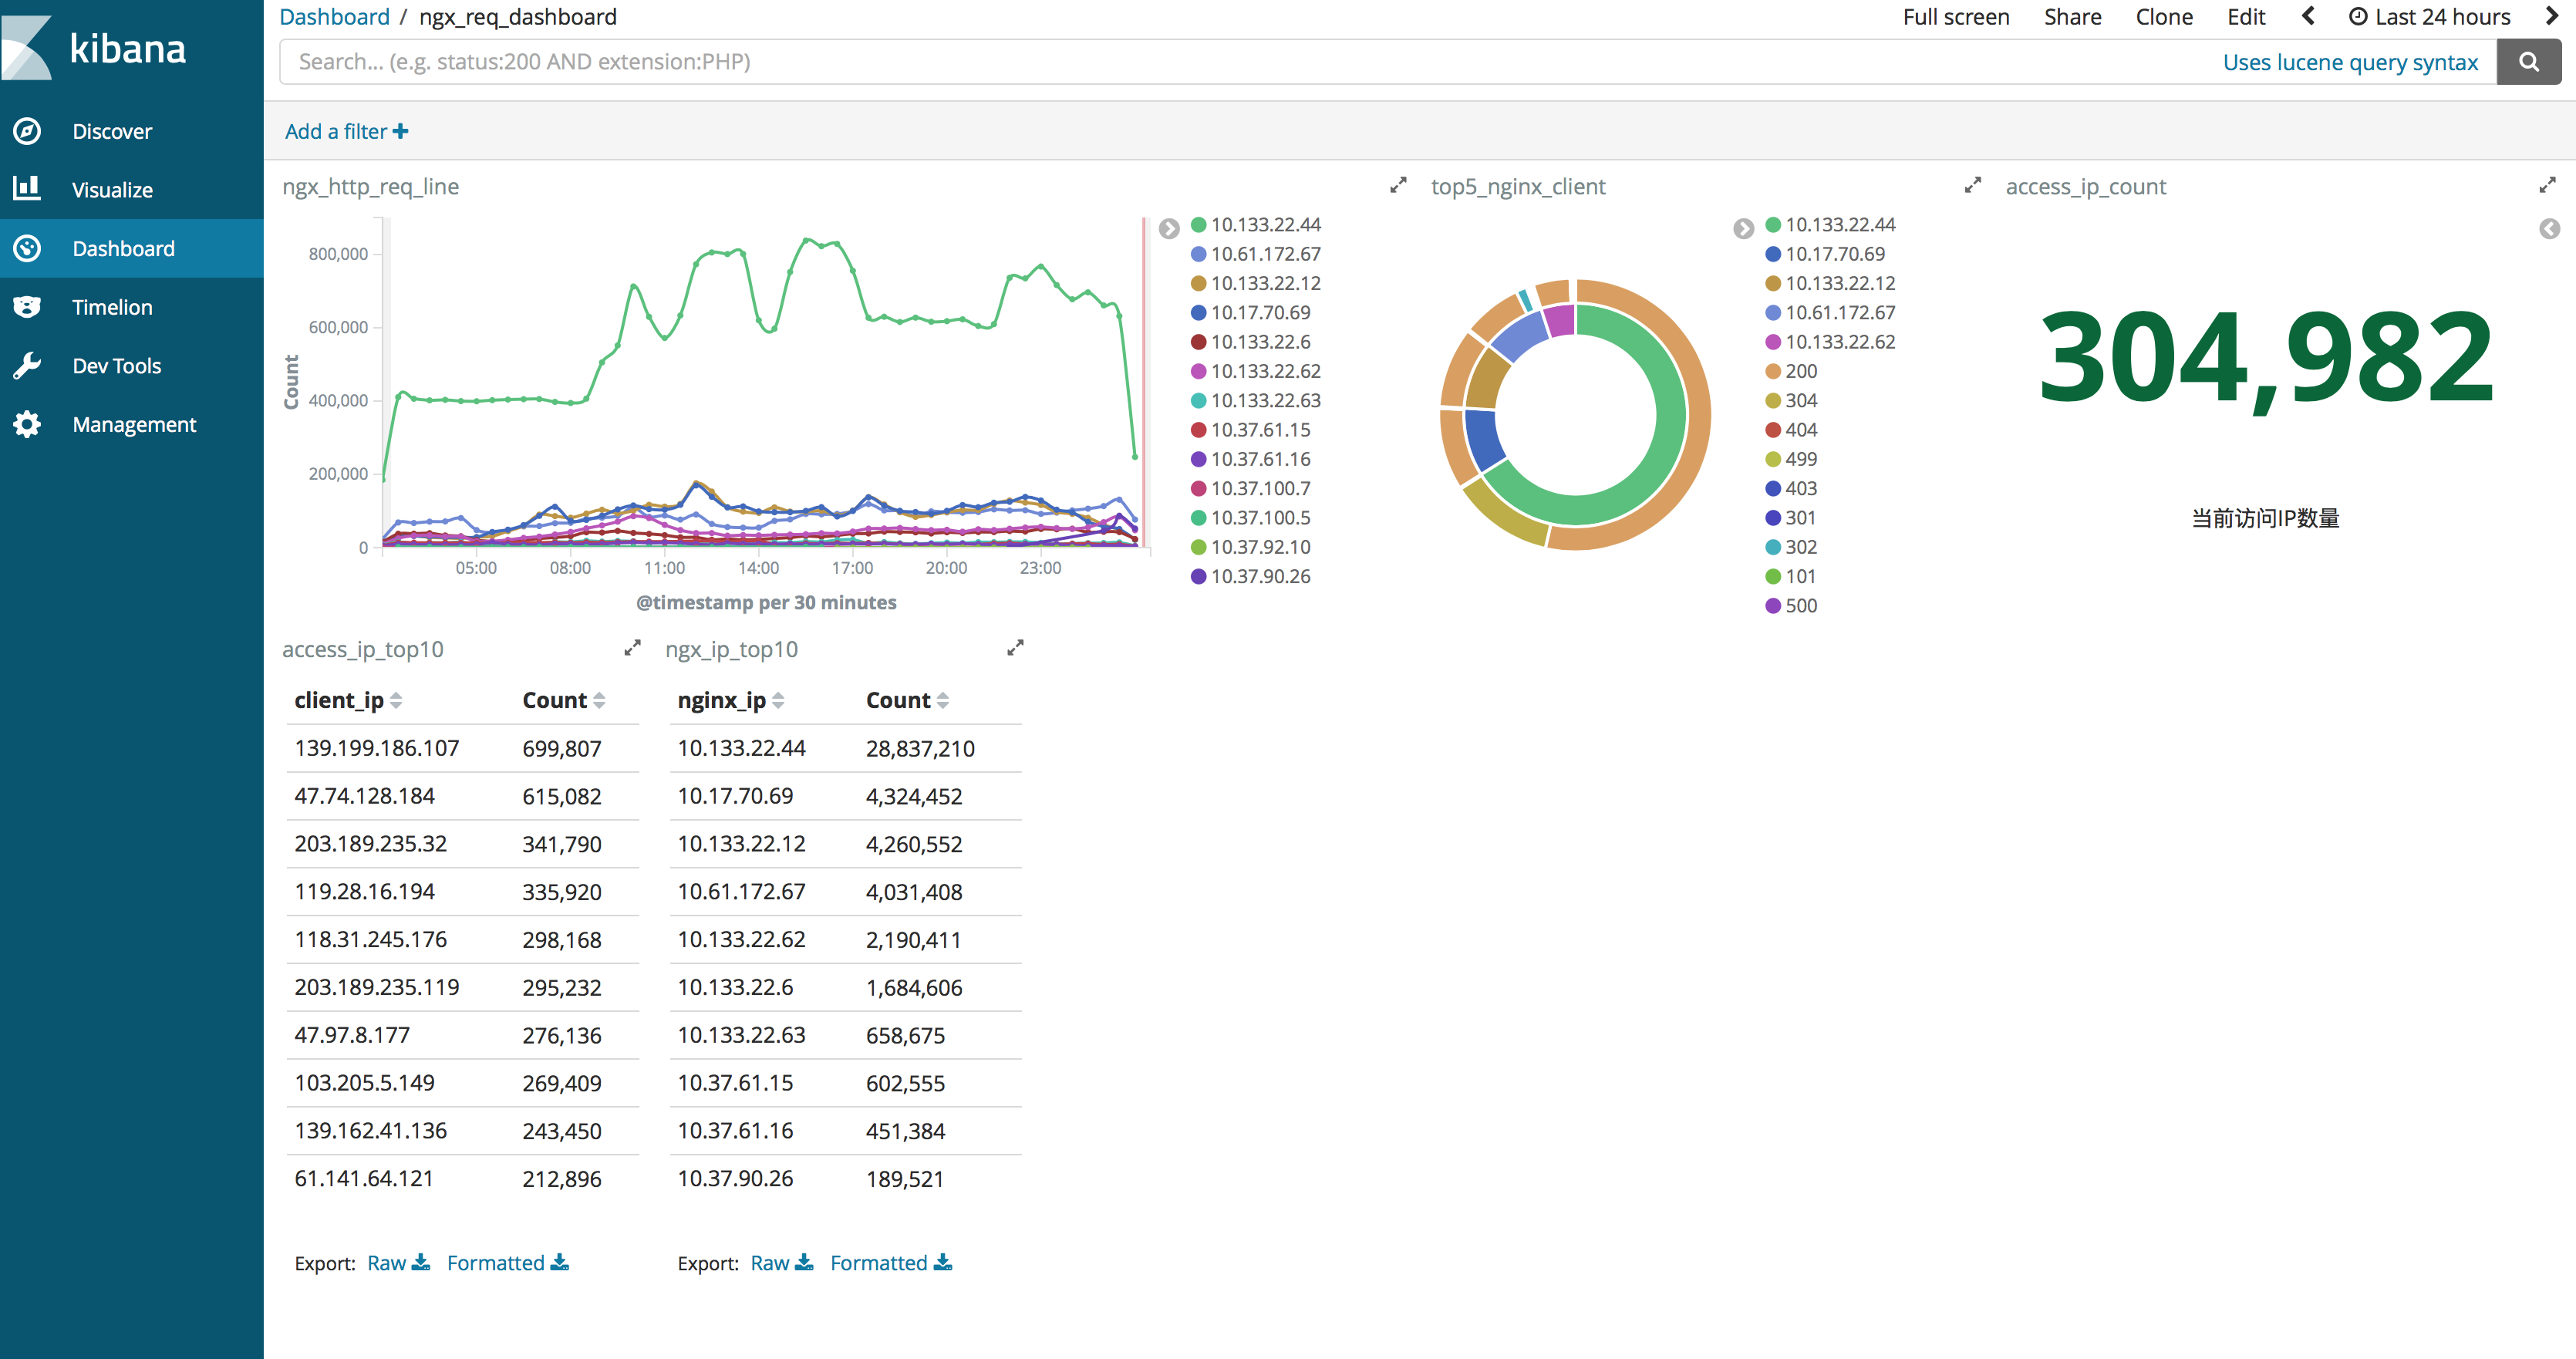Open the Last 24 hours time picker
Screen dimensions: 2576x1359
pyautogui.click(x=2429, y=16)
